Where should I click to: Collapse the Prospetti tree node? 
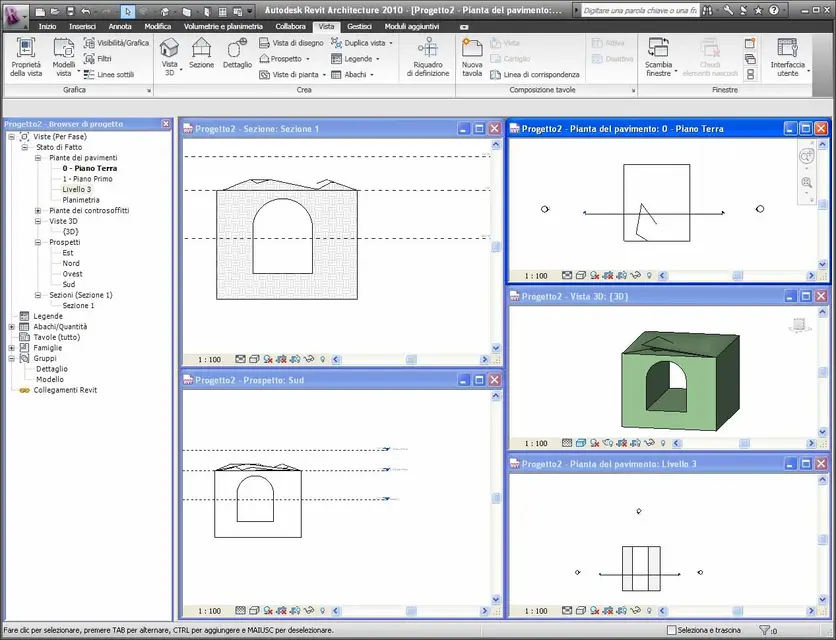[x=39, y=242]
